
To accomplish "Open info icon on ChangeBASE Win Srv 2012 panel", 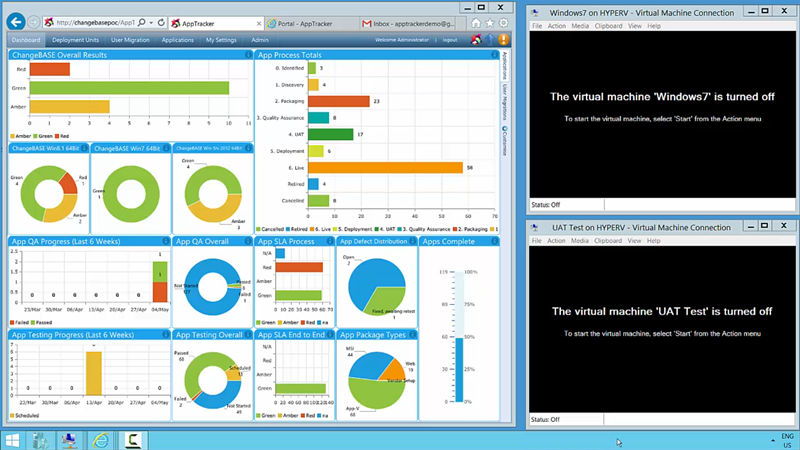I will [248, 148].
